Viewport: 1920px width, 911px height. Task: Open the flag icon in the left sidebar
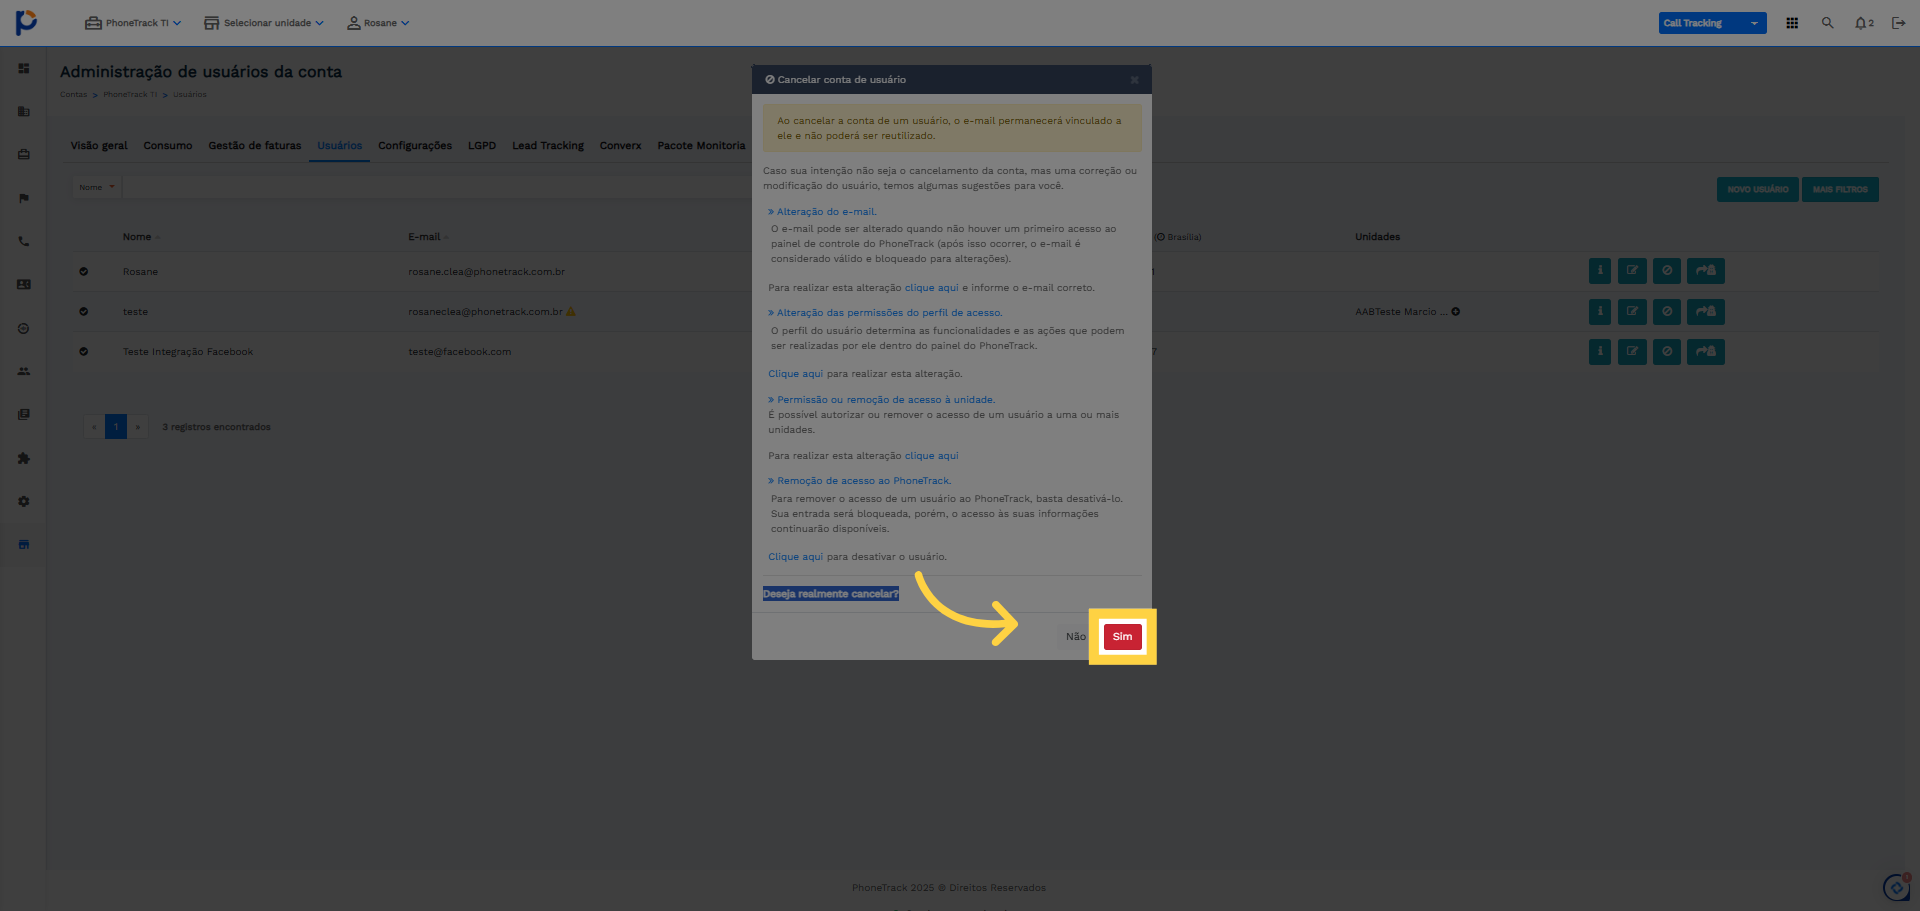point(24,198)
